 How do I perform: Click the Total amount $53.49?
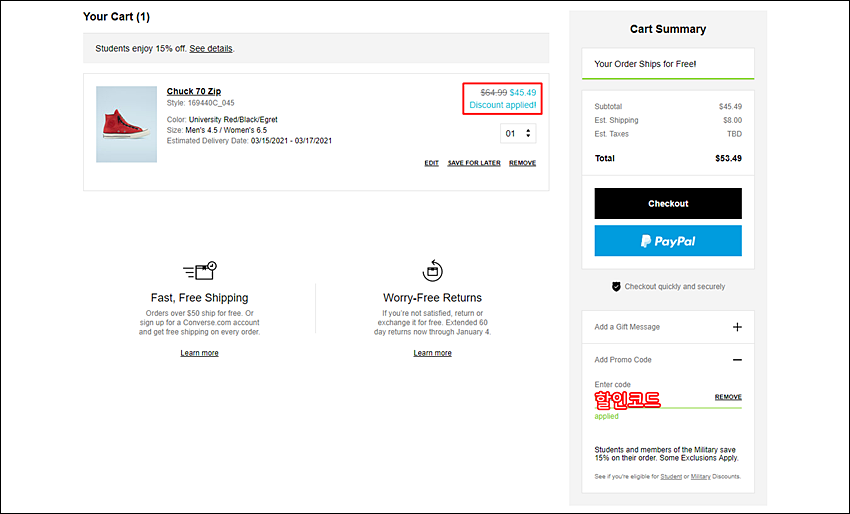tap(729, 158)
